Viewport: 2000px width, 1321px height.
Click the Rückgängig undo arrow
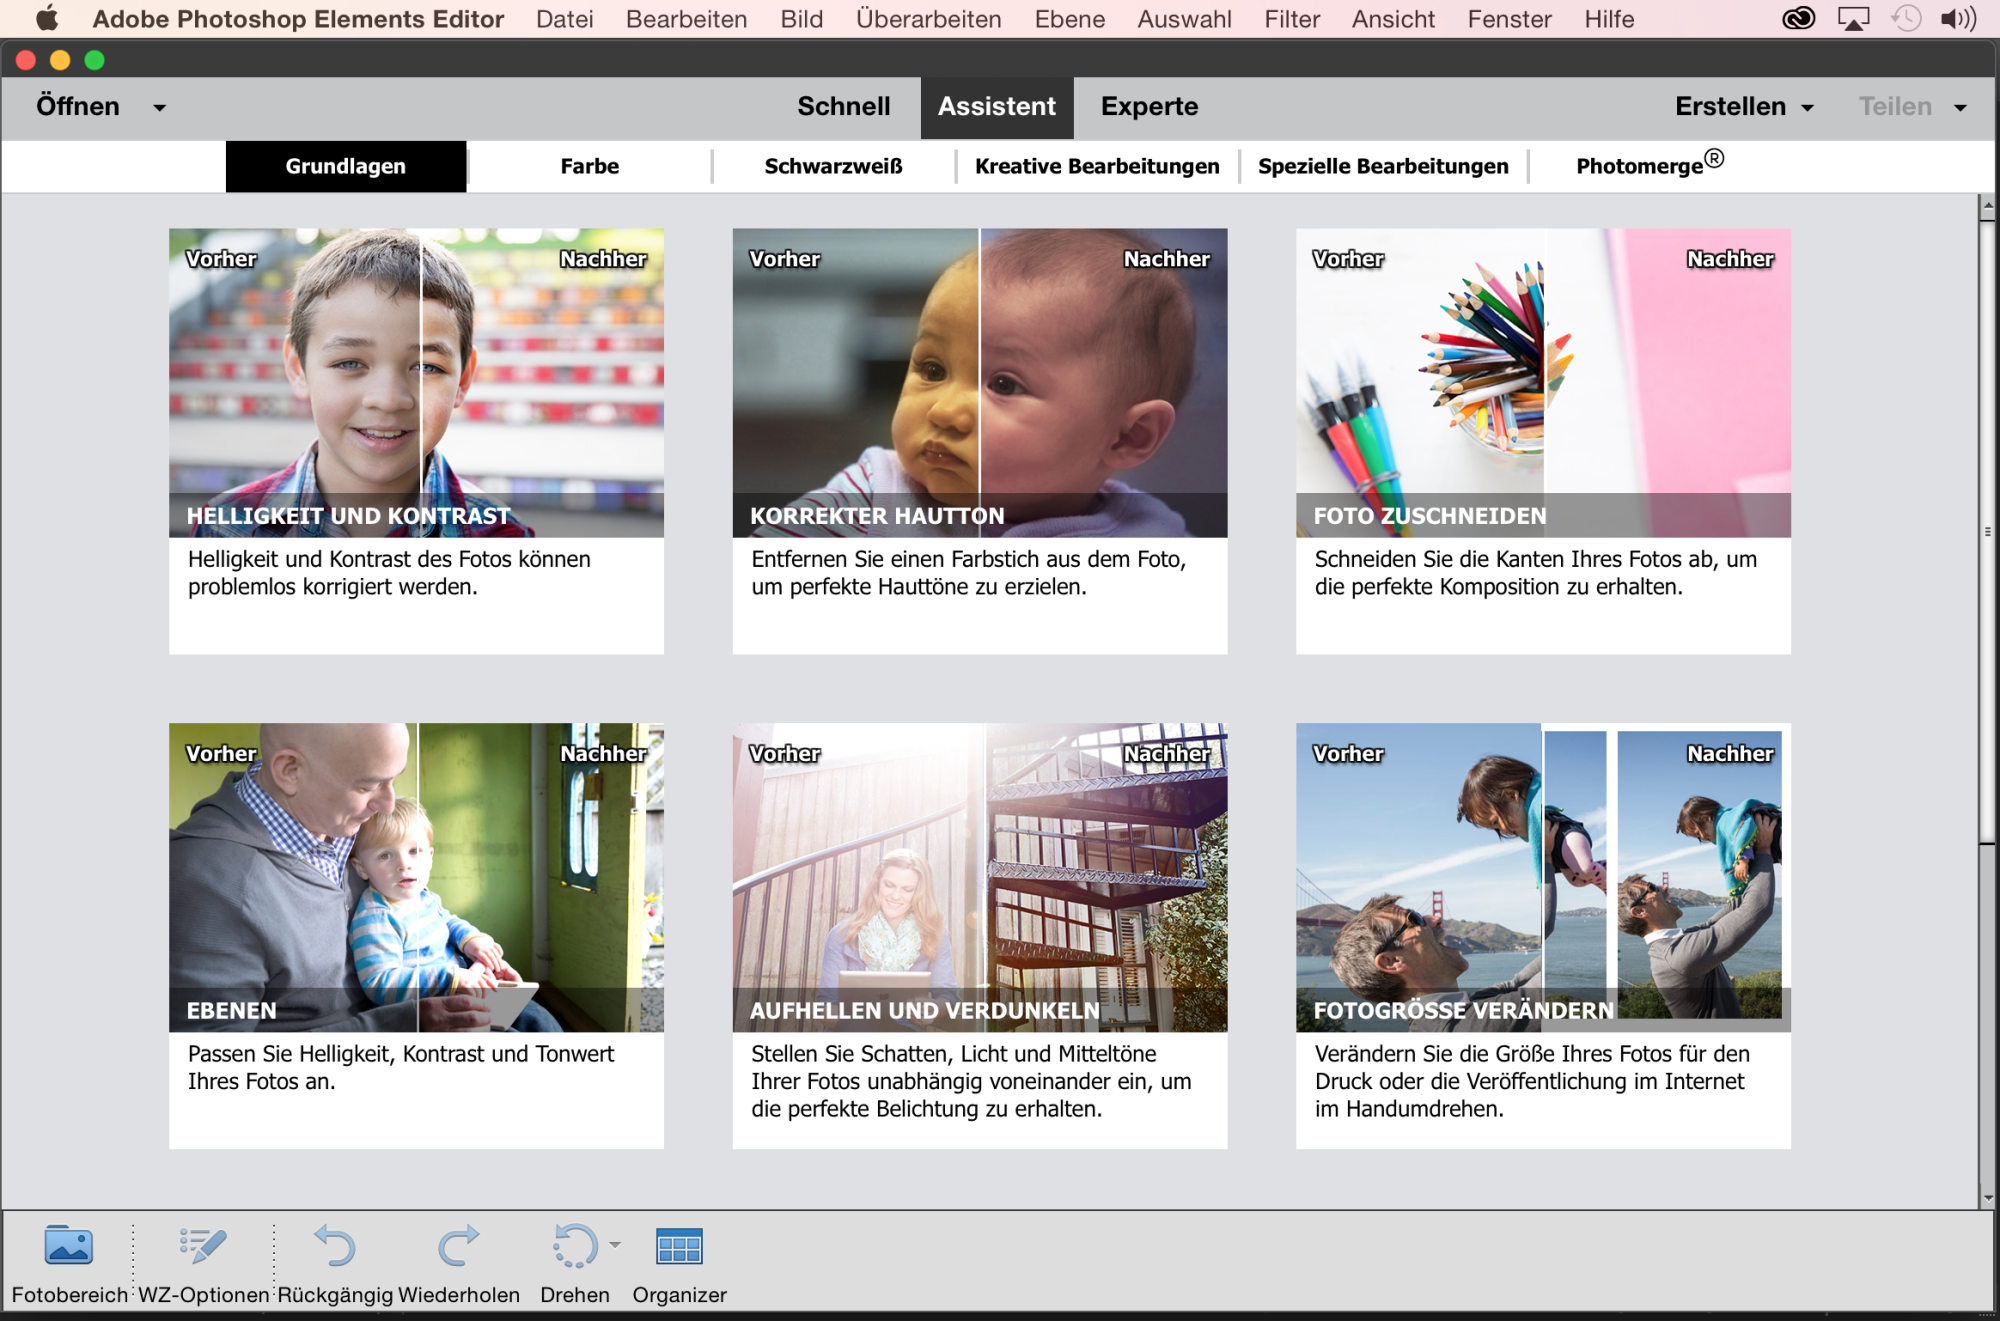pyautogui.click(x=334, y=1247)
